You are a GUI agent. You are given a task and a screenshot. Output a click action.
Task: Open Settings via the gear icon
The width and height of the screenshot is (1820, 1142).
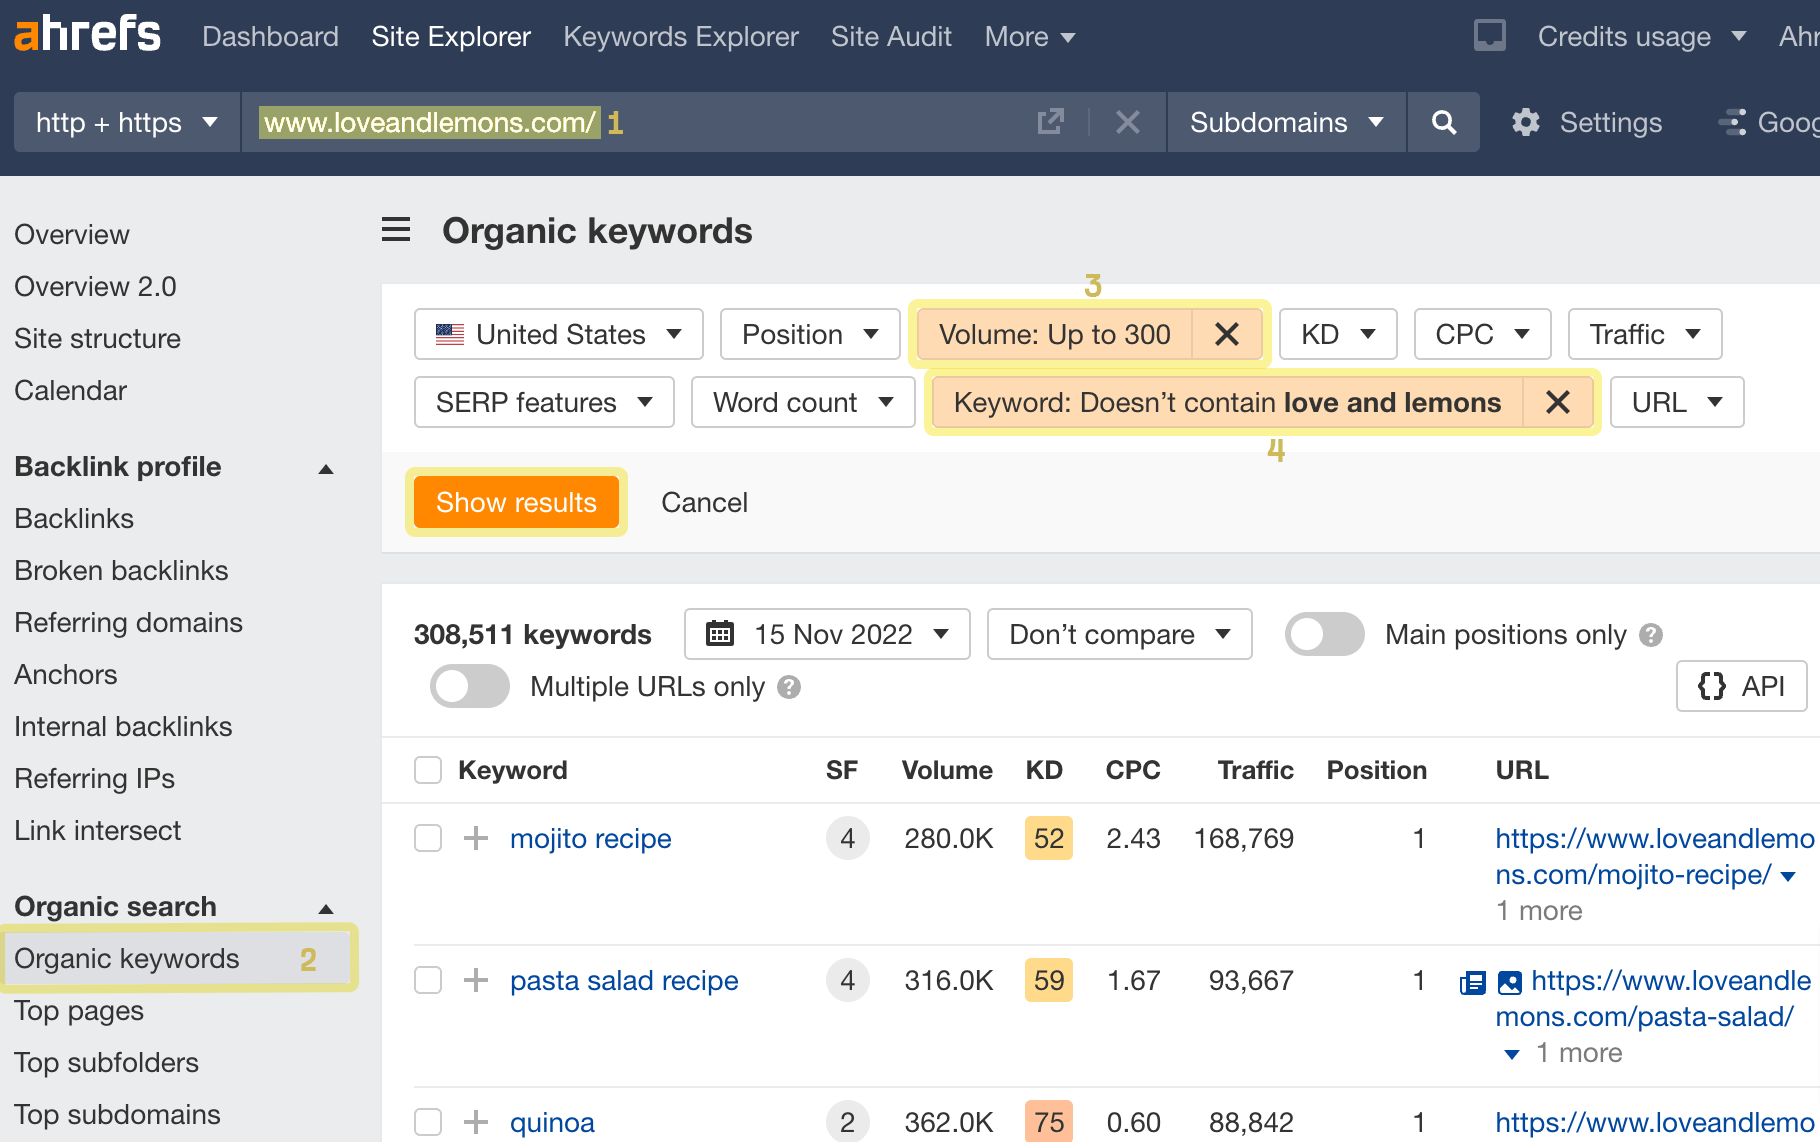pyautogui.click(x=1525, y=122)
